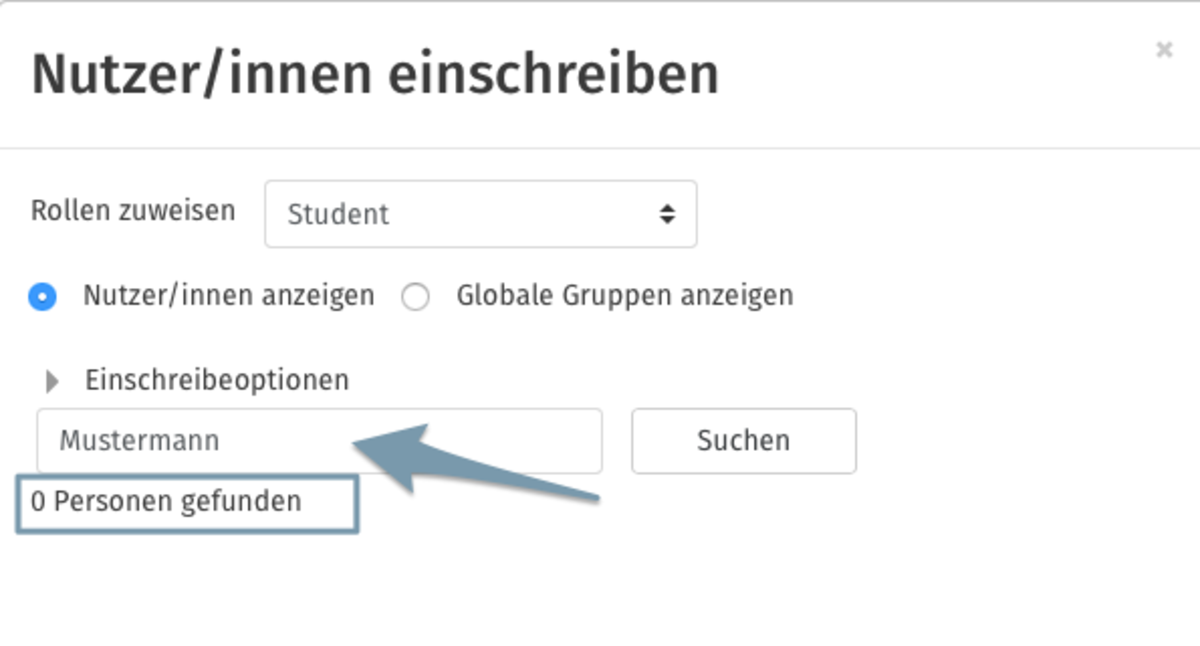Click the empty area after Mustermann text
This screenshot has width=1200, height=646.
pos(410,440)
